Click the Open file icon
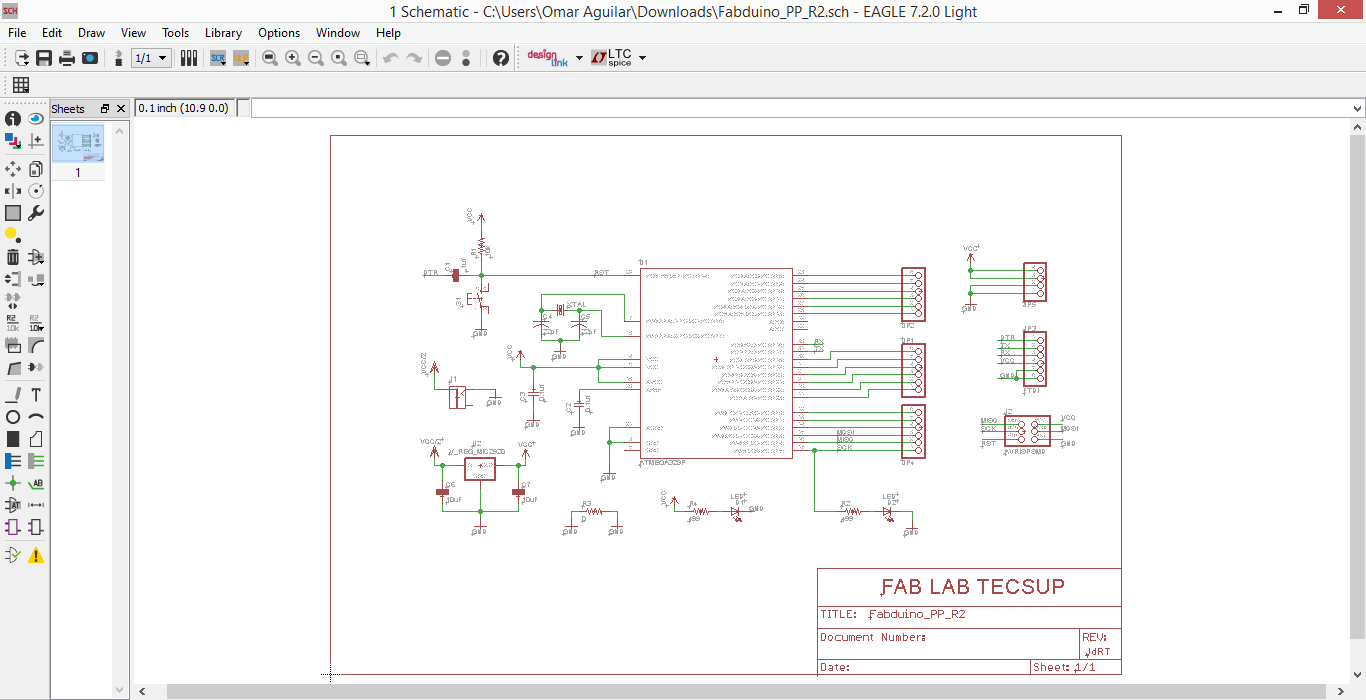The image size is (1366, 700). [x=21, y=58]
